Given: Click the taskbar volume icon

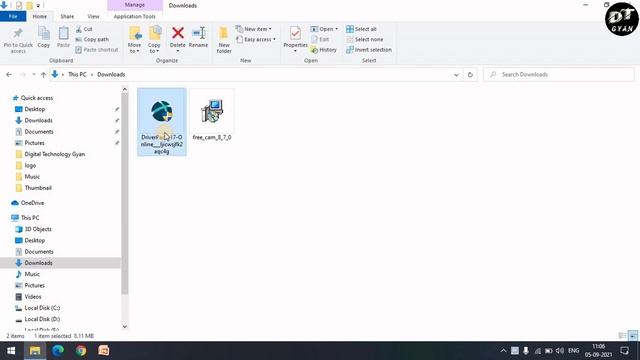Looking at the screenshot, I should click(560, 351).
